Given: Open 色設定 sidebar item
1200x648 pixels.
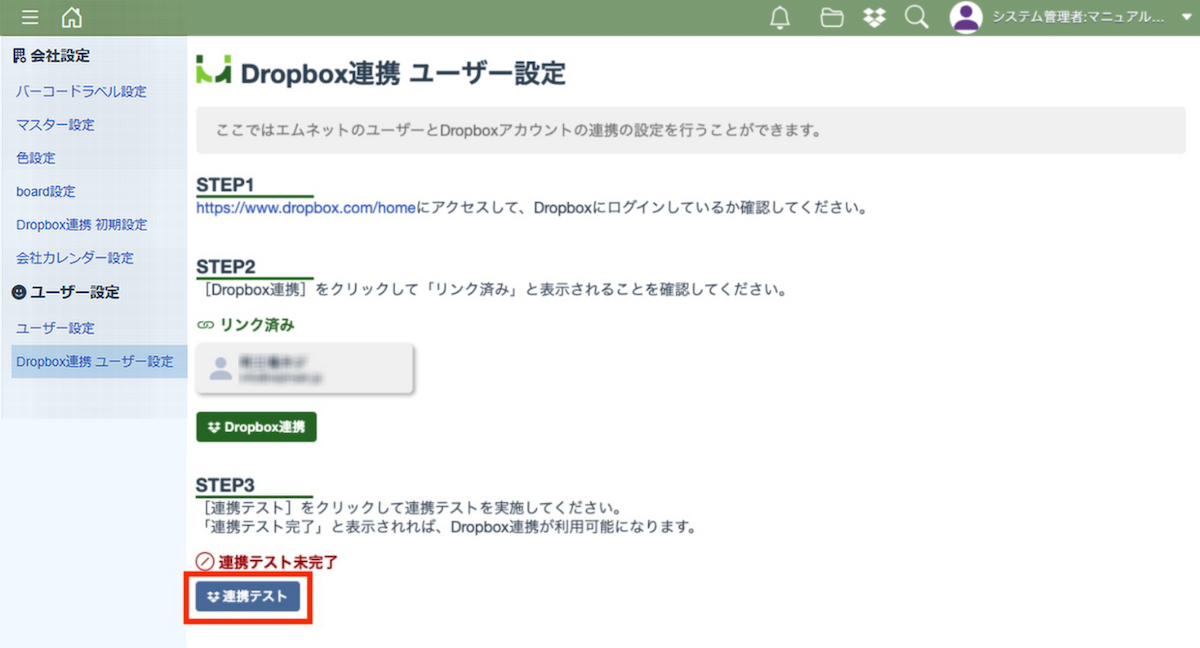Looking at the screenshot, I should [35, 158].
